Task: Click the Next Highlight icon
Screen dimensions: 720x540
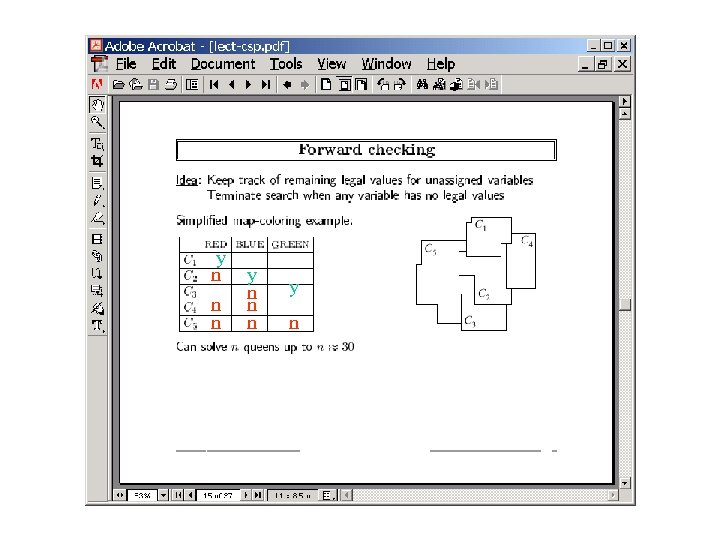Action: pos(491,84)
